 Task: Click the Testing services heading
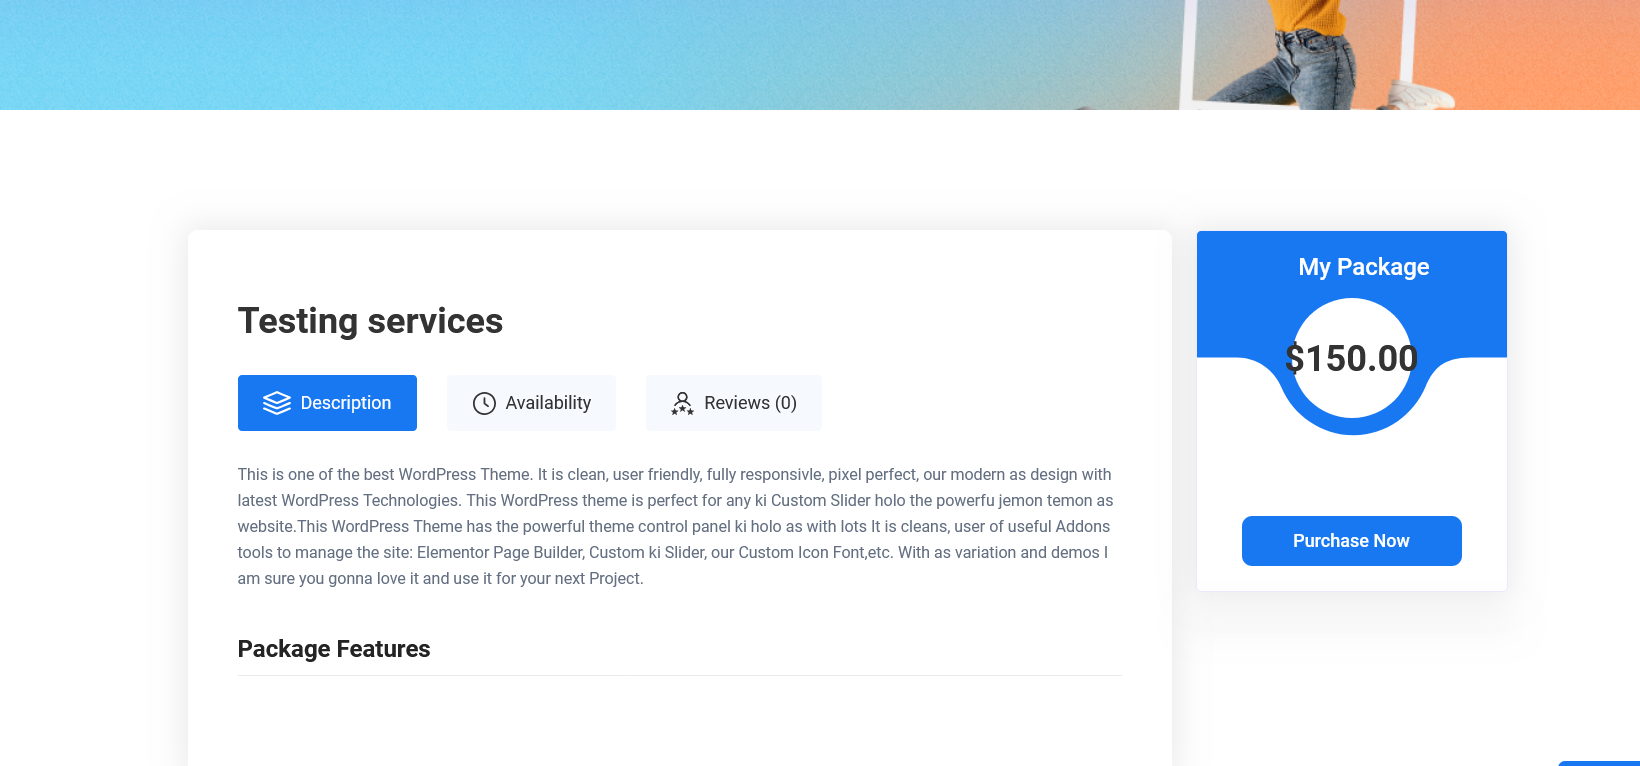coord(370,321)
